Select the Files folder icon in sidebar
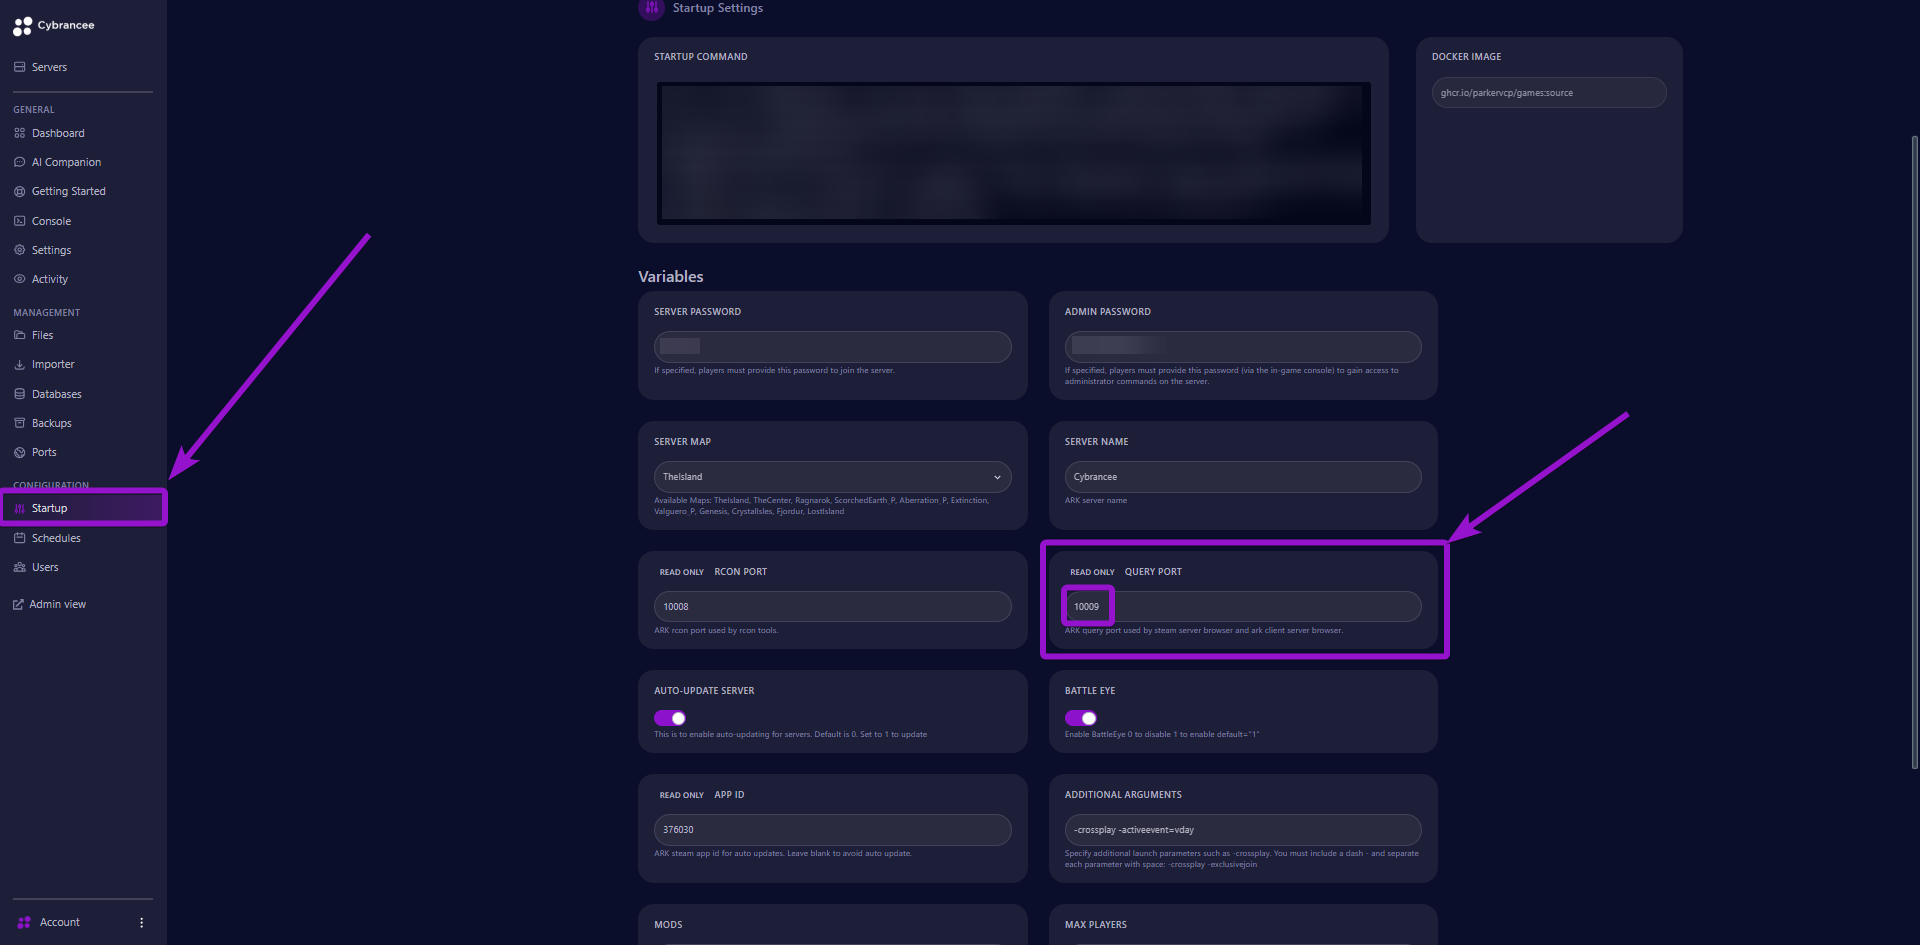Viewport: 1920px width, 945px height. click(19, 334)
